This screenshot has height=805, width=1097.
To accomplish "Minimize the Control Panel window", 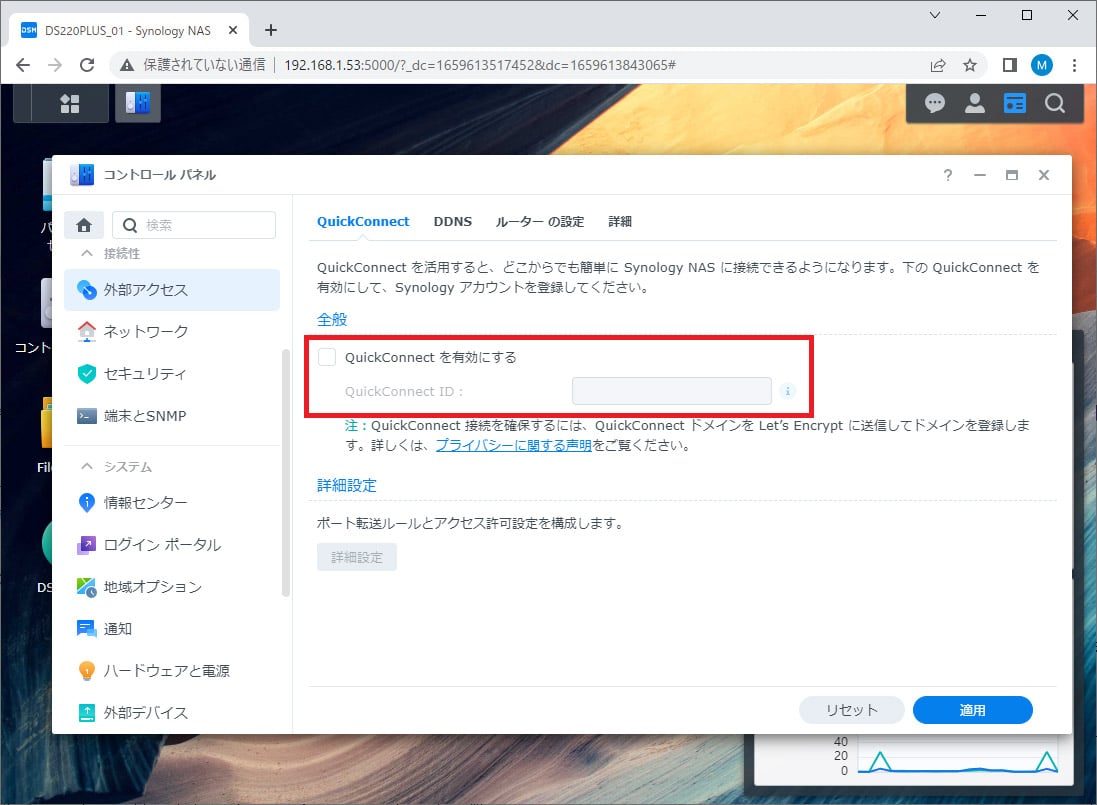I will [x=979, y=175].
